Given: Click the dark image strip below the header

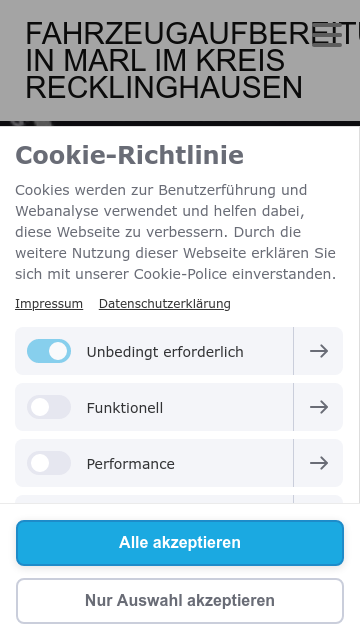Looking at the screenshot, I should [x=180, y=123].
